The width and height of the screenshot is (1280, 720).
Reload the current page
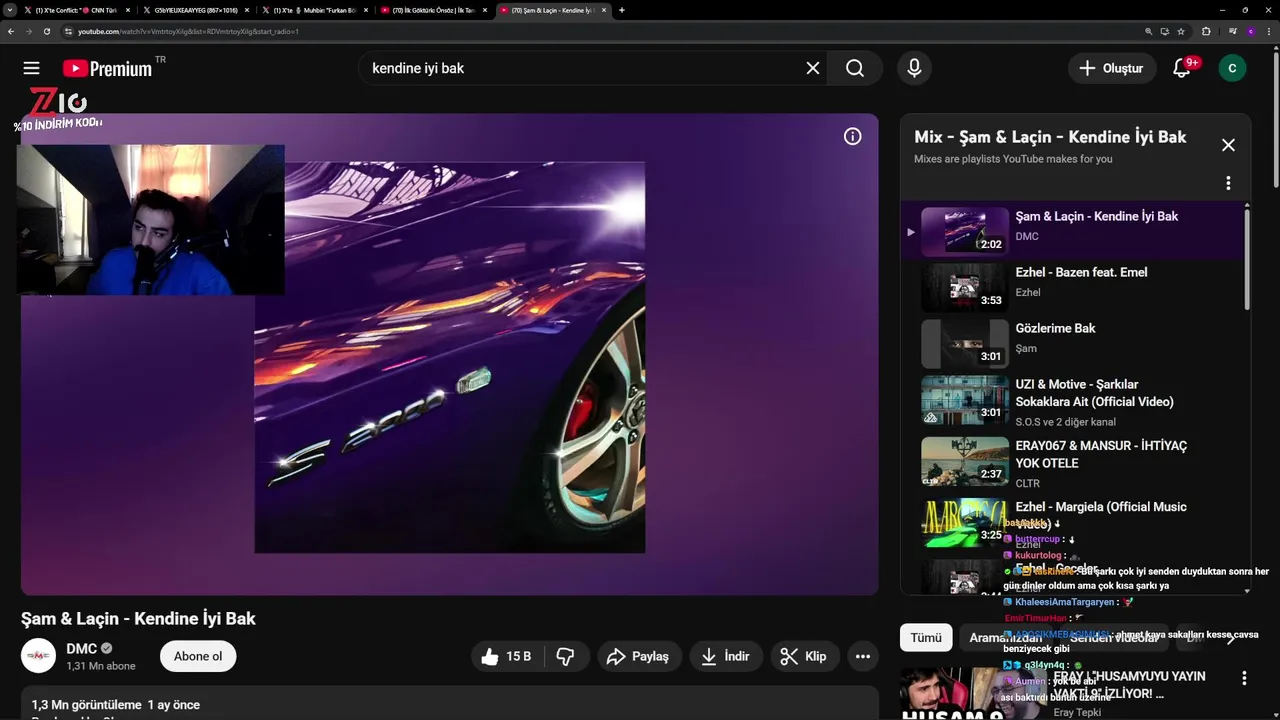[46, 31]
